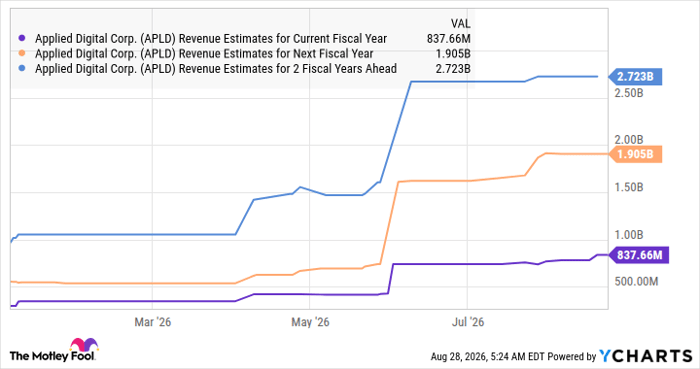Select the 'Revenue Estimates for Next Fiscal Year' legend text
Image resolution: width=700 pixels, height=369 pixels.
(204, 54)
